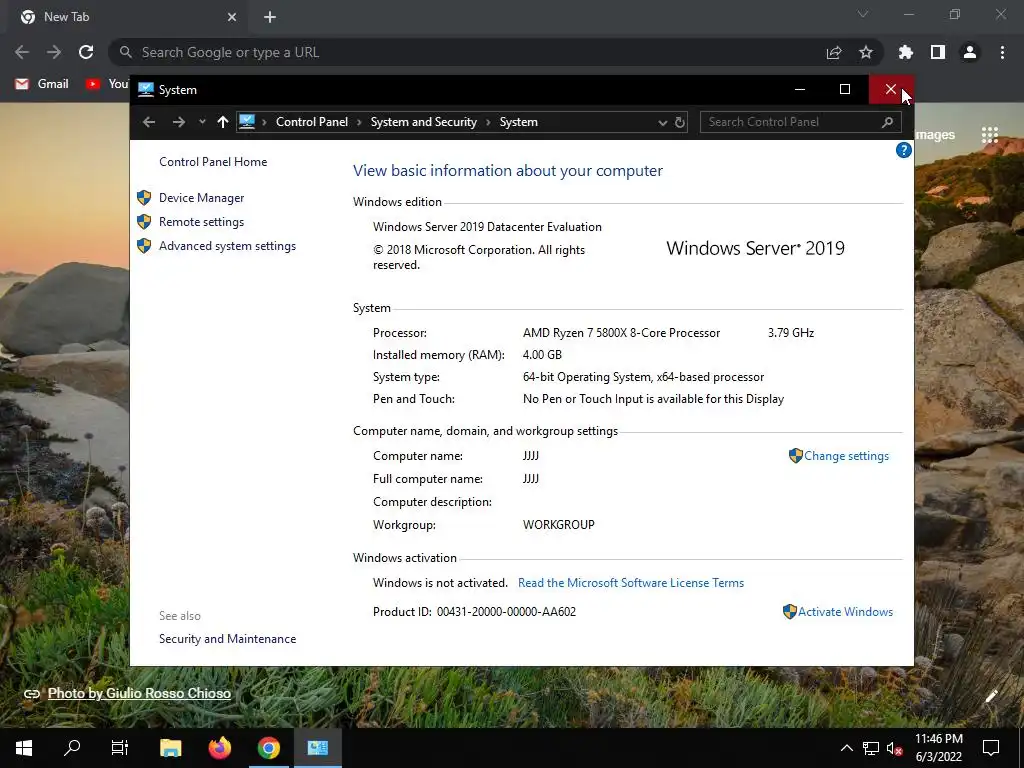Open taskbar clock and date

[938, 748]
